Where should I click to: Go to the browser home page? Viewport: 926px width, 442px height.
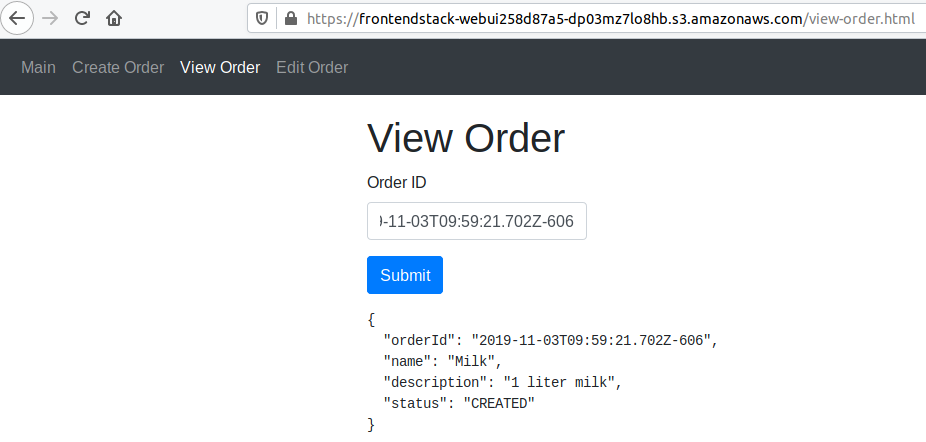(115, 18)
